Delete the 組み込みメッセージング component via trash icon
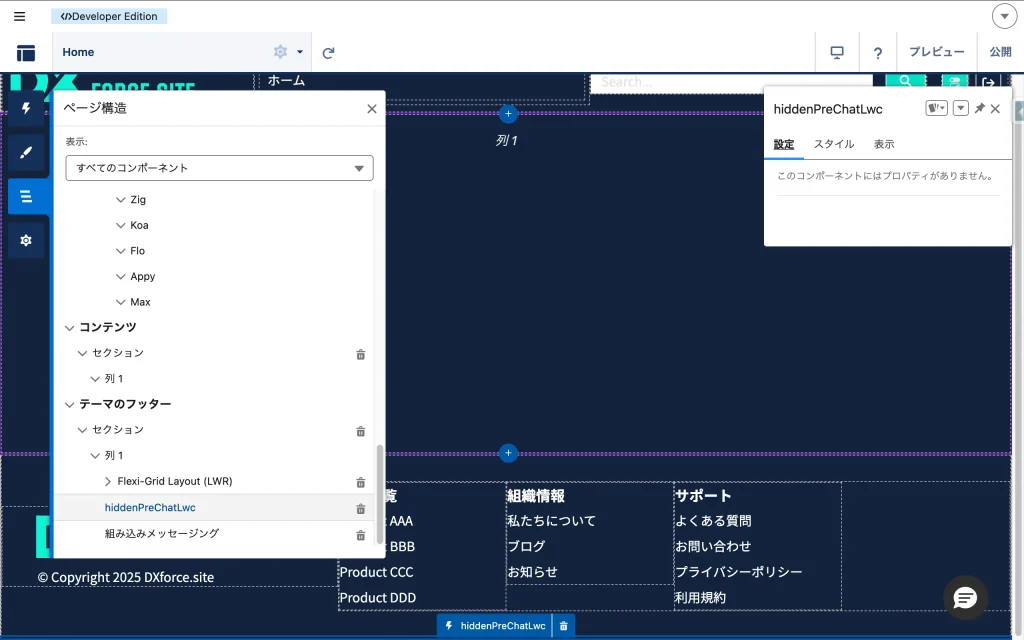The image size is (1024, 640). point(361,535)
